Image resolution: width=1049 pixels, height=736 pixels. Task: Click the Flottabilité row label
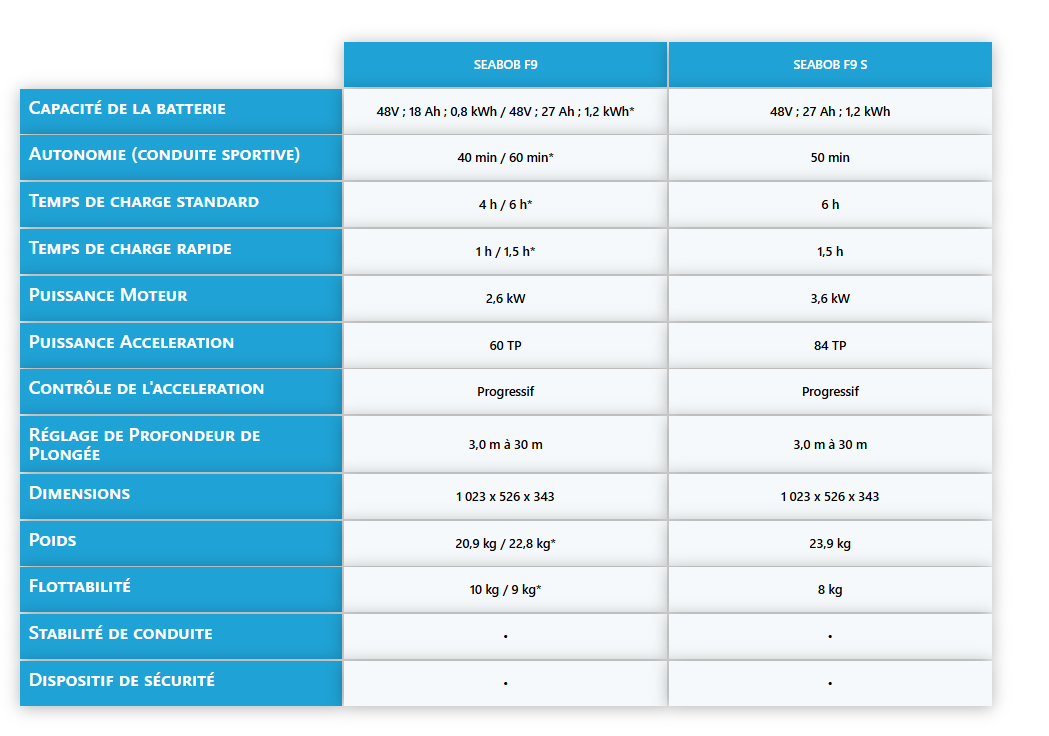tap(80, 587)
